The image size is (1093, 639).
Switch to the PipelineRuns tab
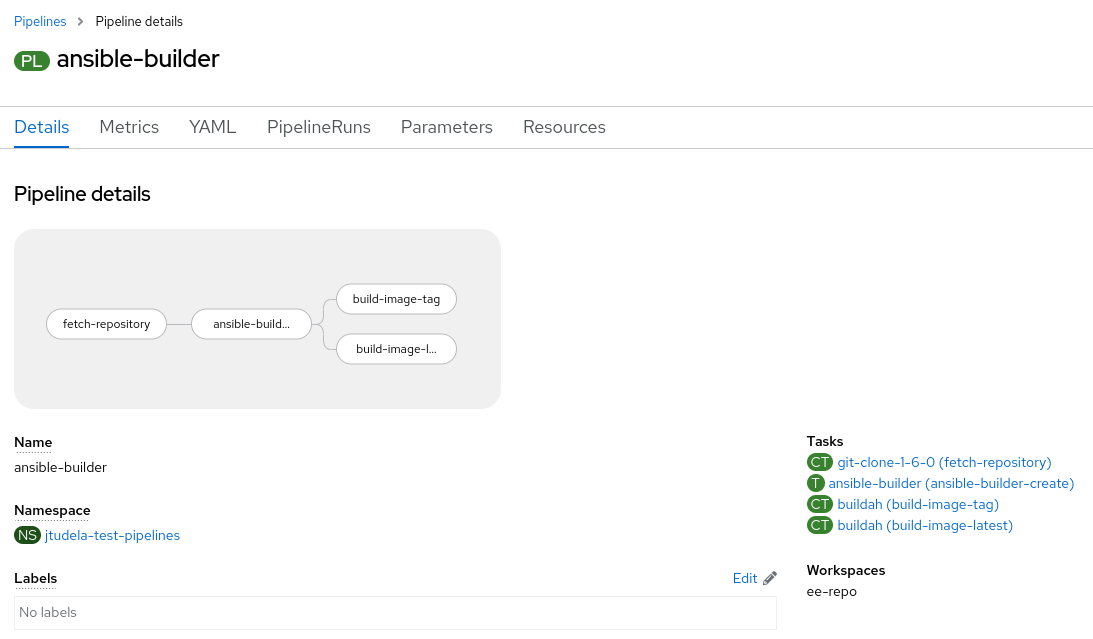pyautogui.click(x=318, y=127)
